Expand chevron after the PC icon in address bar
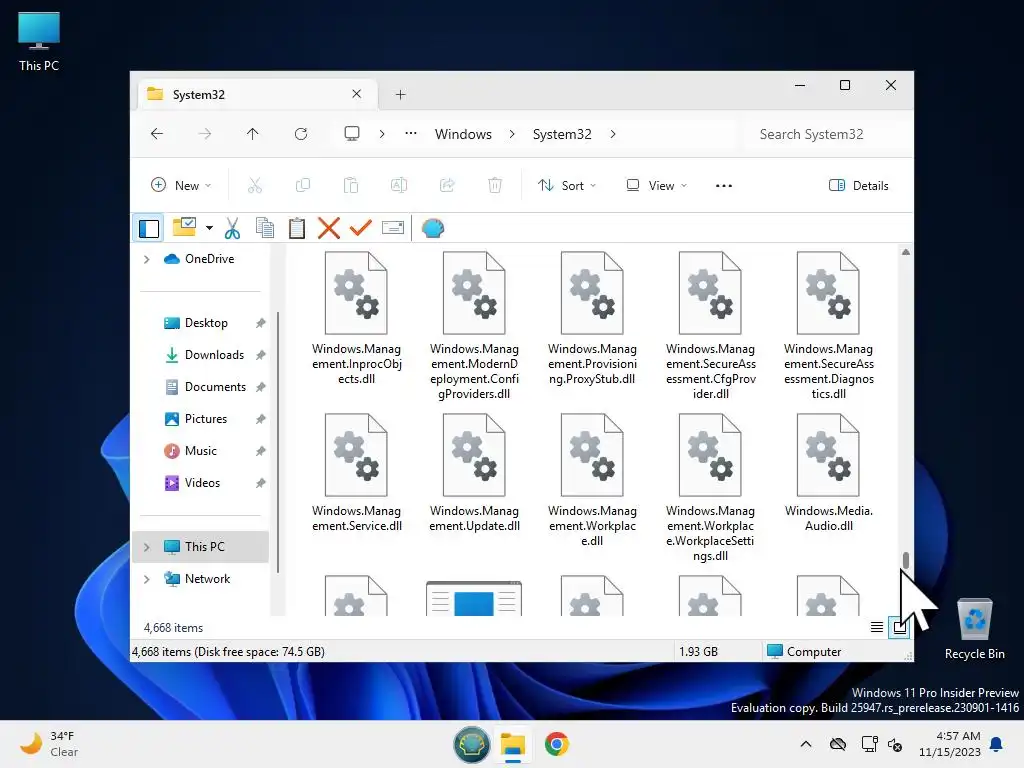 382,134
